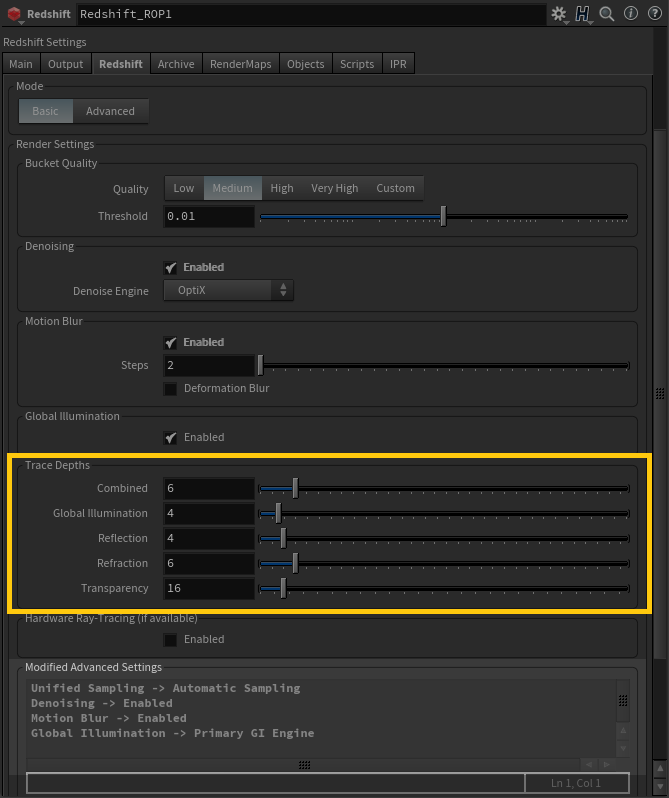Open the Output tab
Image resolution: width=669 pixels, height=798 pixels.
point(66,64)
